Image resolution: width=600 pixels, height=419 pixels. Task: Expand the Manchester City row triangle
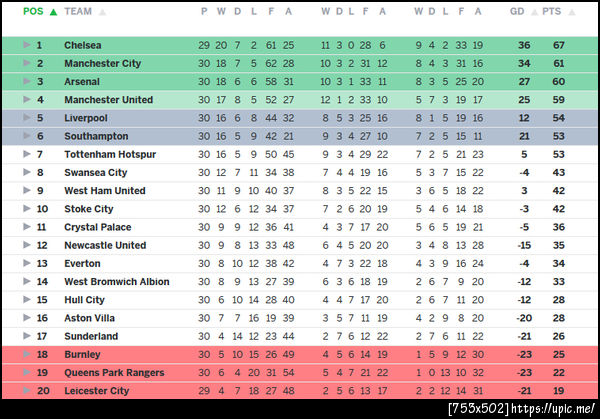coord(26,63)
